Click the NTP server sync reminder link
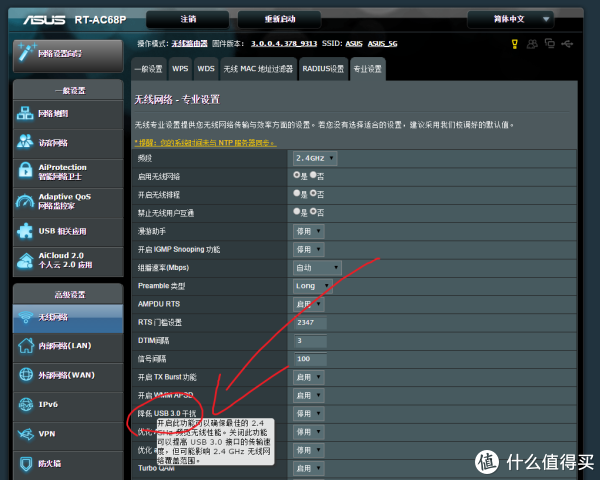 click(205, 143)
